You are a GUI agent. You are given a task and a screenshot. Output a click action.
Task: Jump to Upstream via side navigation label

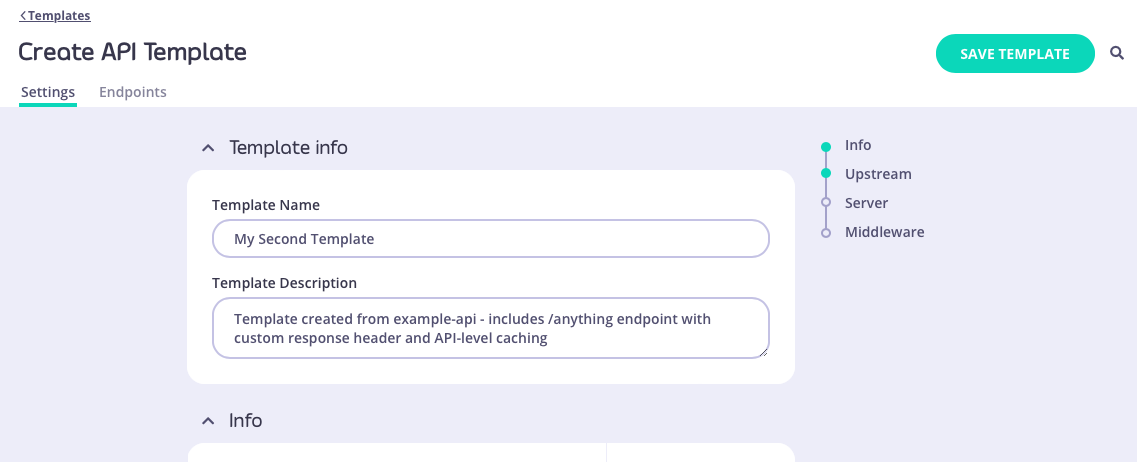[878, 174]
